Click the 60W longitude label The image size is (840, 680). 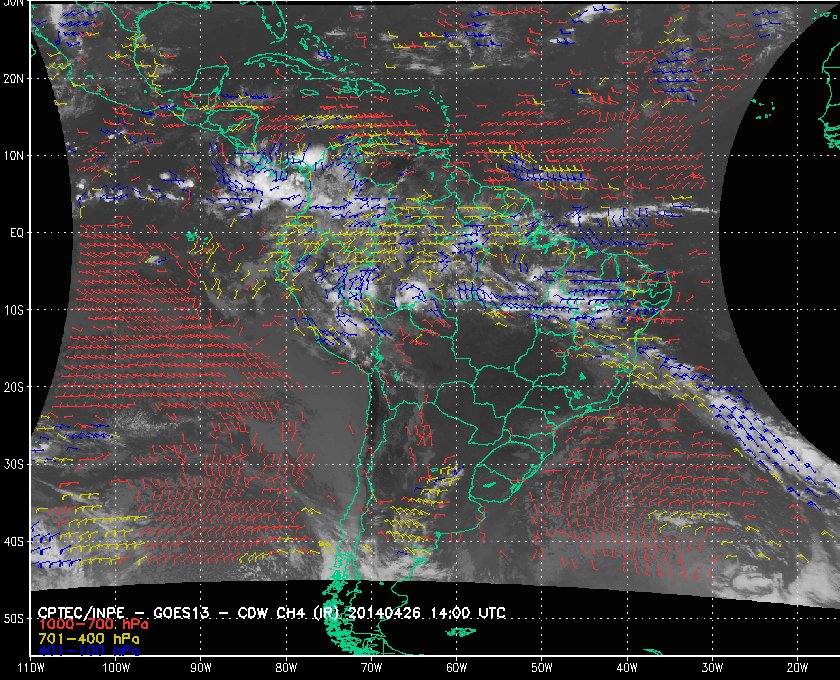[x=456, y=666]
